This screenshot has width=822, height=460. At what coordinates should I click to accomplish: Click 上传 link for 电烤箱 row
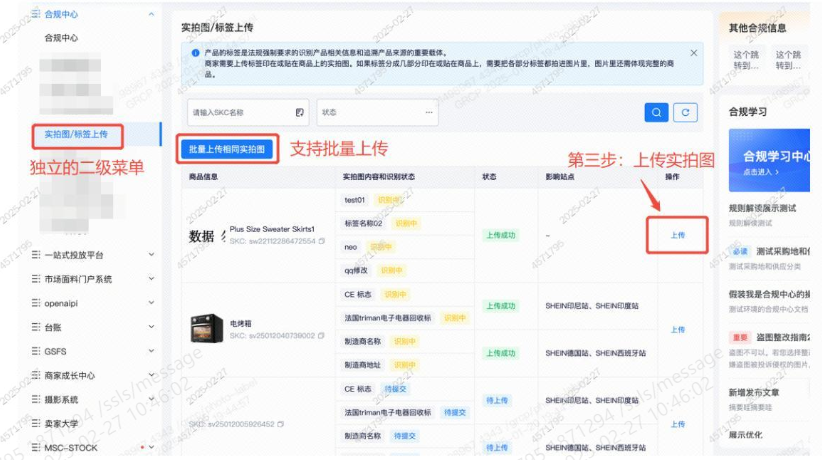[x=677, y=329]
